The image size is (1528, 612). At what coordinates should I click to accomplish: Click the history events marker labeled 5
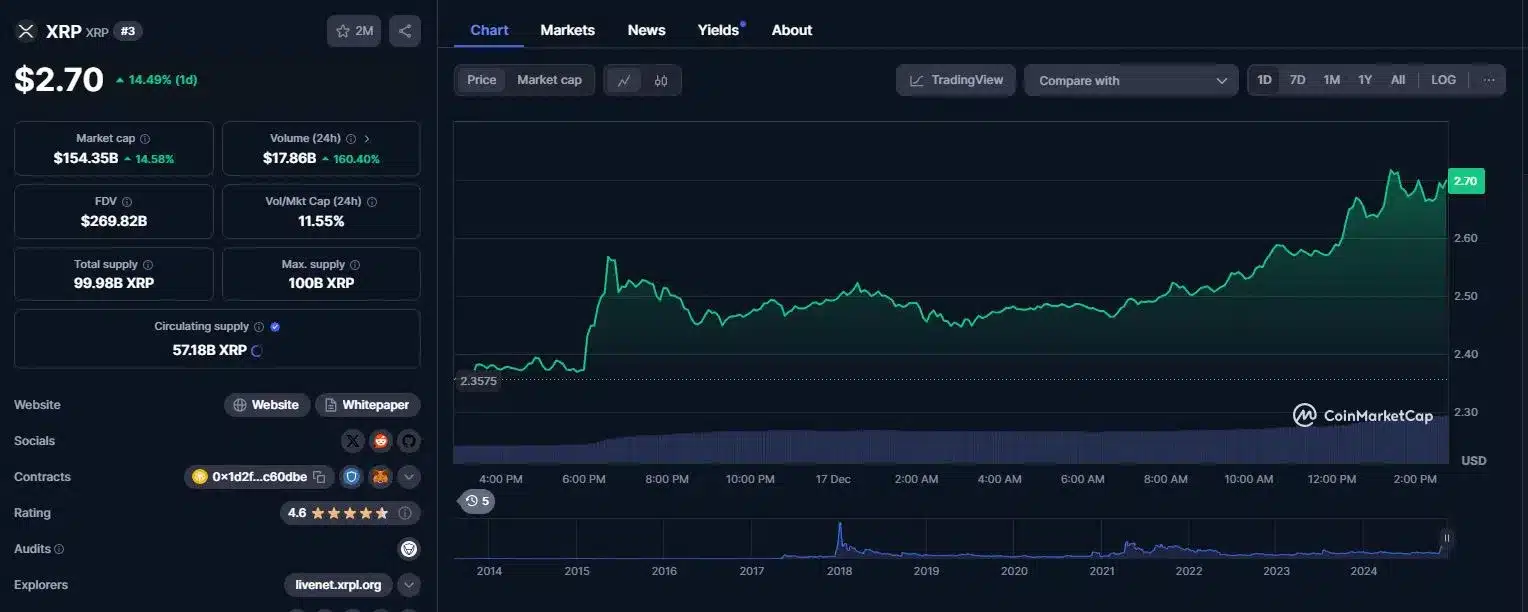point(477,501)
